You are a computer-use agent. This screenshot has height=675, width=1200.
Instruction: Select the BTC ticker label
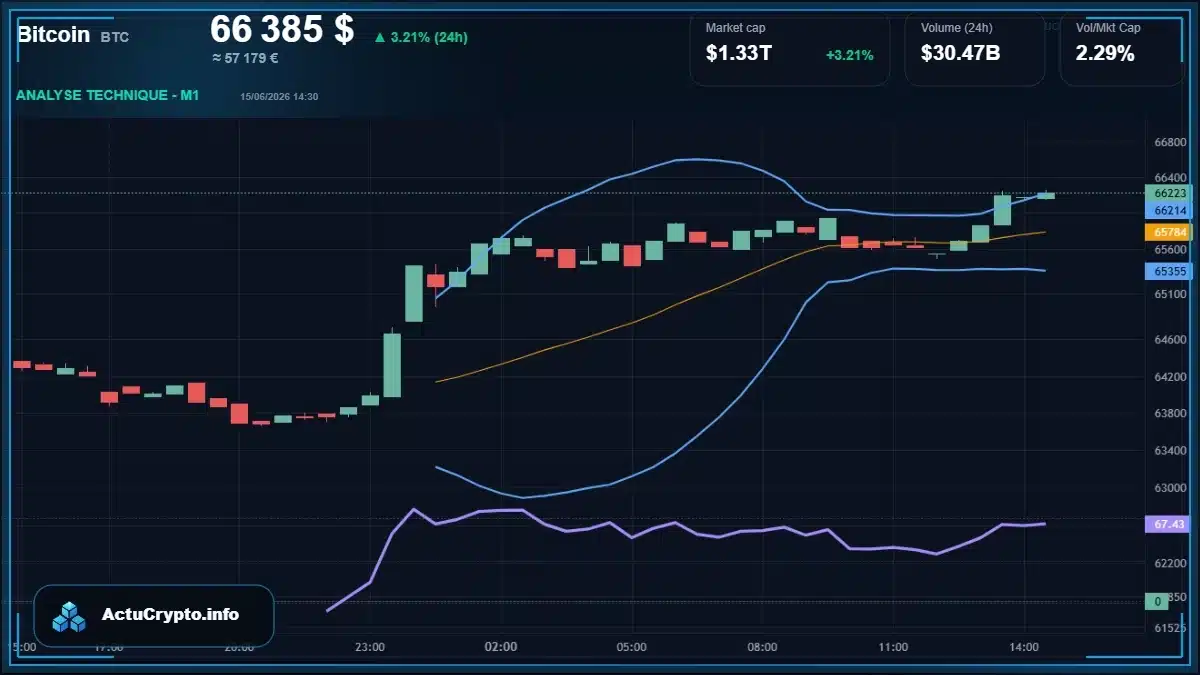(x=115, y=37)
